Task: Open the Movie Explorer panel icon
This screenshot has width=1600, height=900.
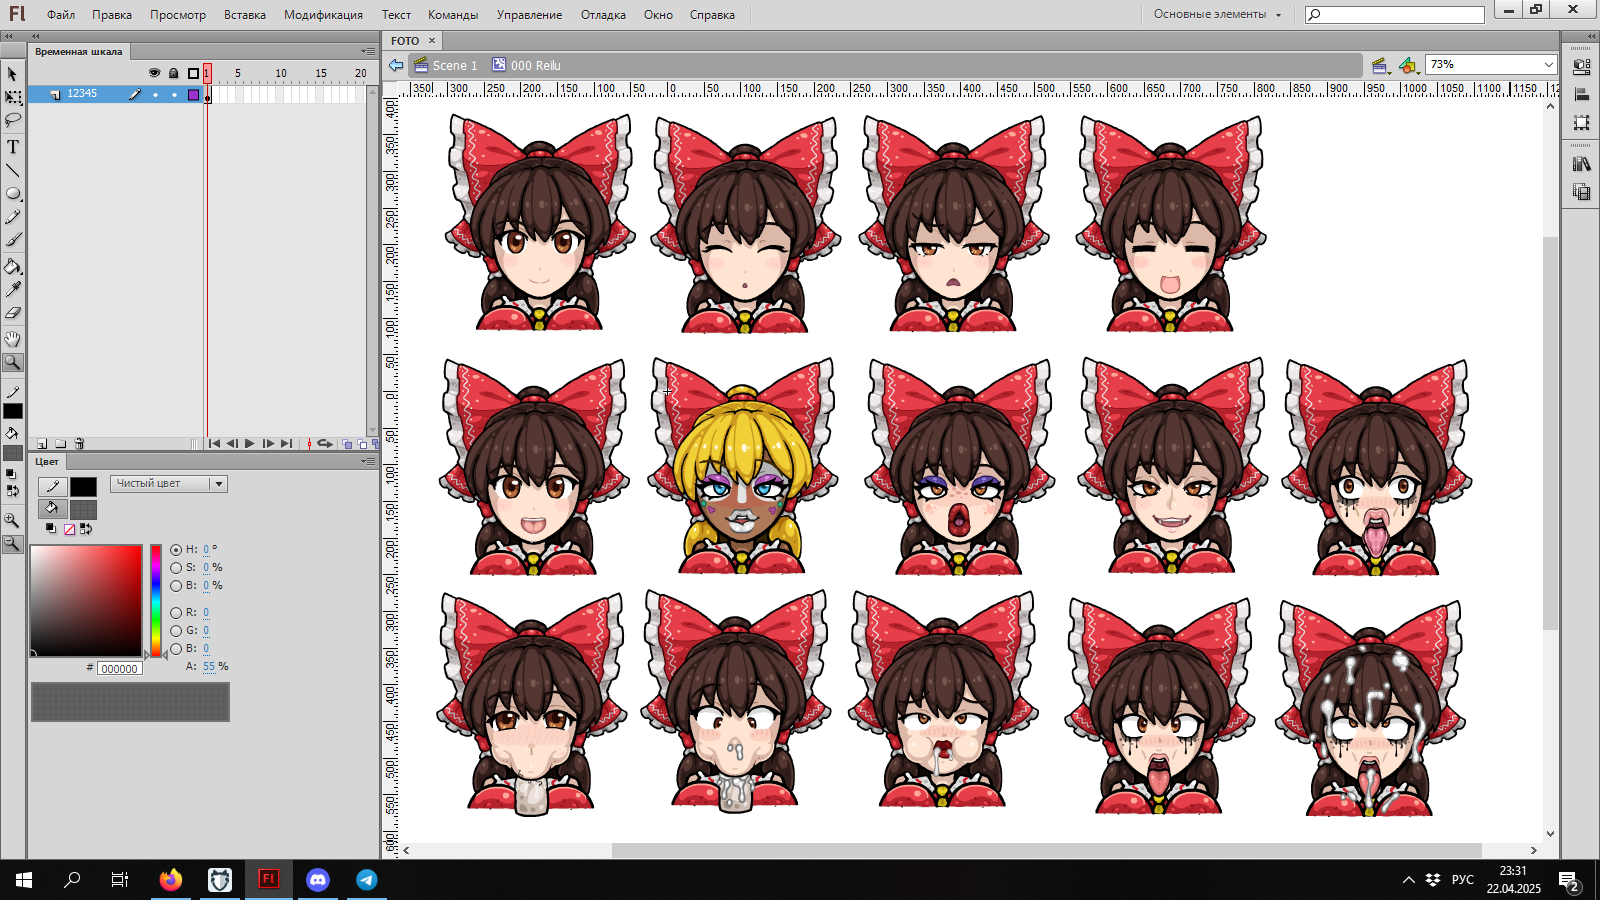Action: (1581, 192)
